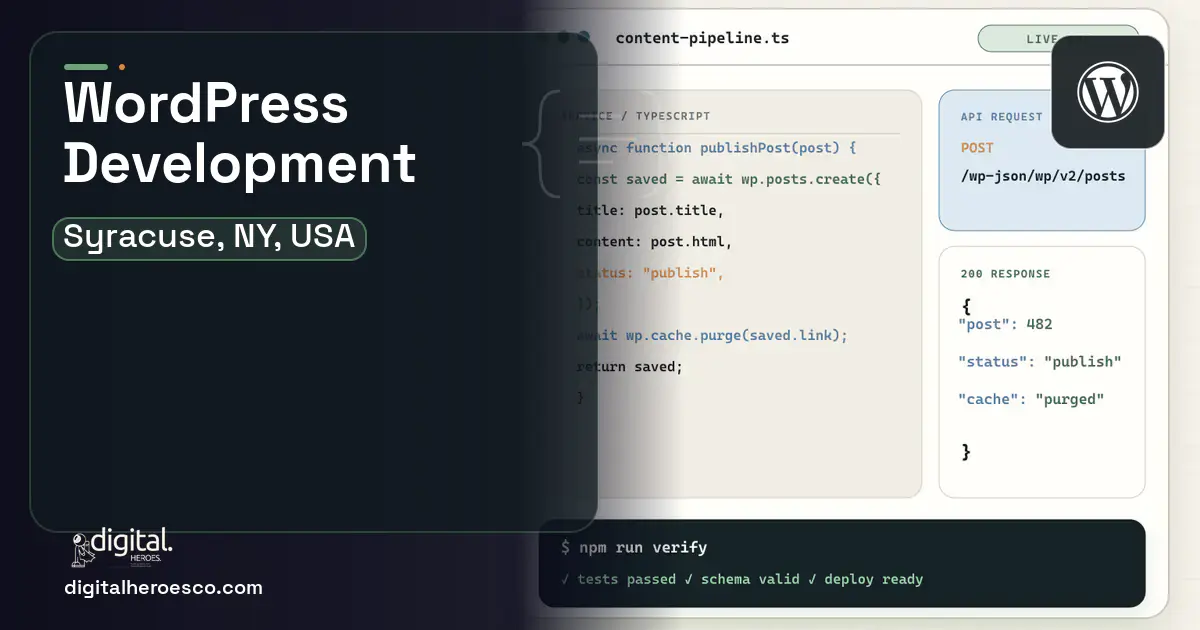Click the /wp-json/wp/v2/posts endpoint

coord(1043,176)
